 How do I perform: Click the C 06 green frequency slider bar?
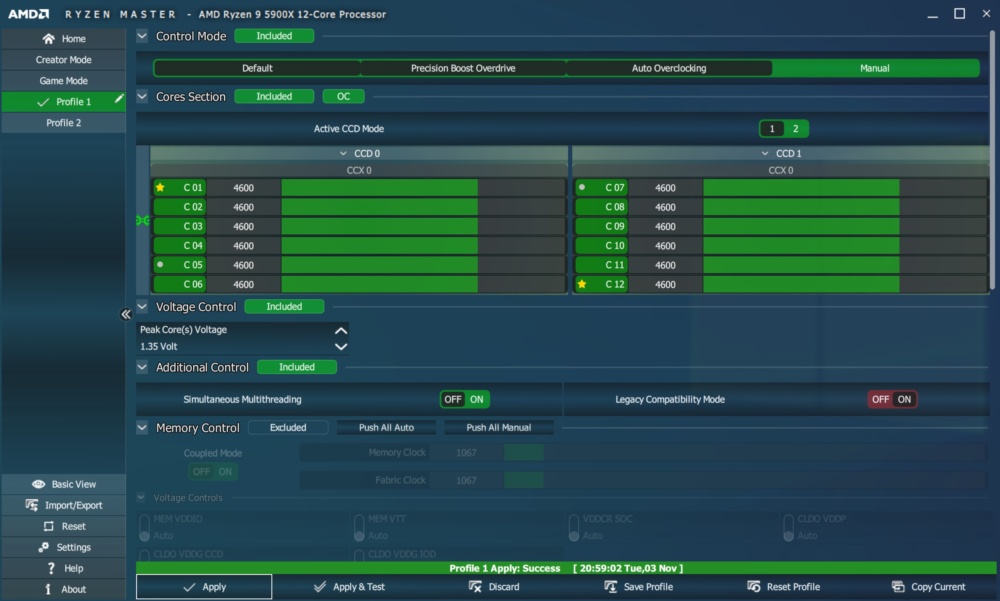point(379,285)
